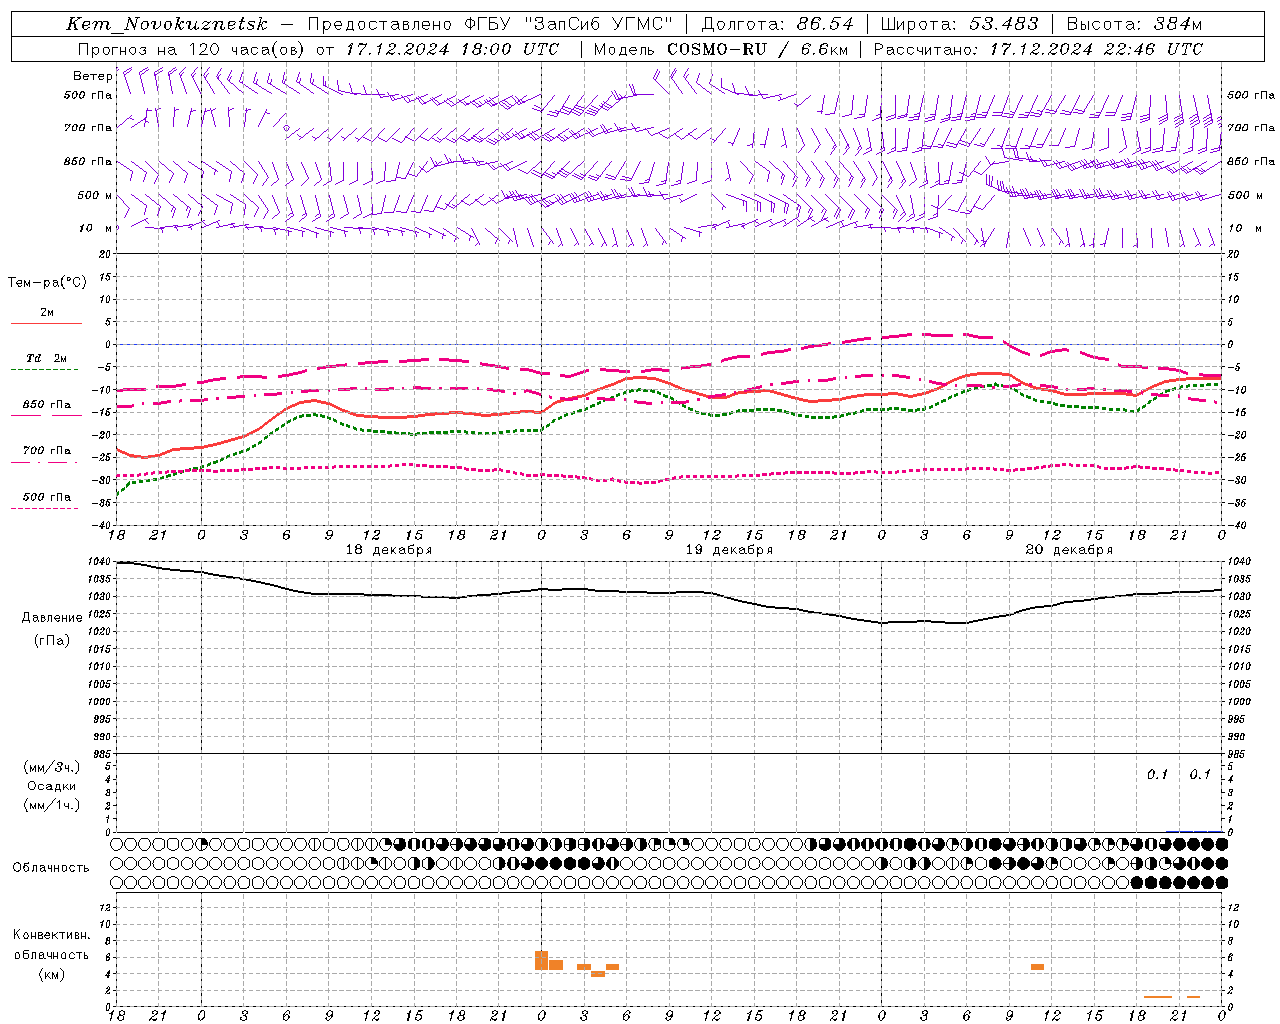
Task: Click the Осадки precipitation label
Action: pyautogui.click(x=52, y=786)
